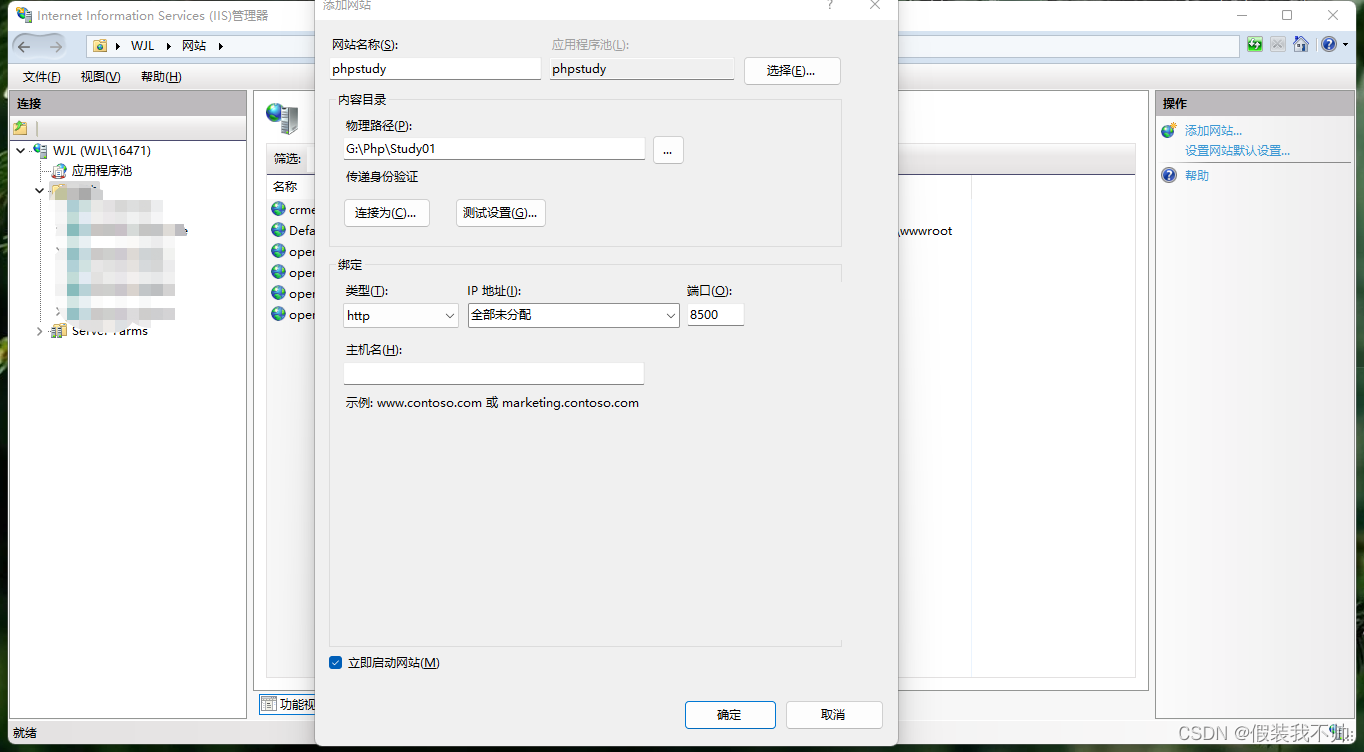Open the IP 地址 全部未分配 combo box
The image size is (1364, 752).
(x=574, y=316)
